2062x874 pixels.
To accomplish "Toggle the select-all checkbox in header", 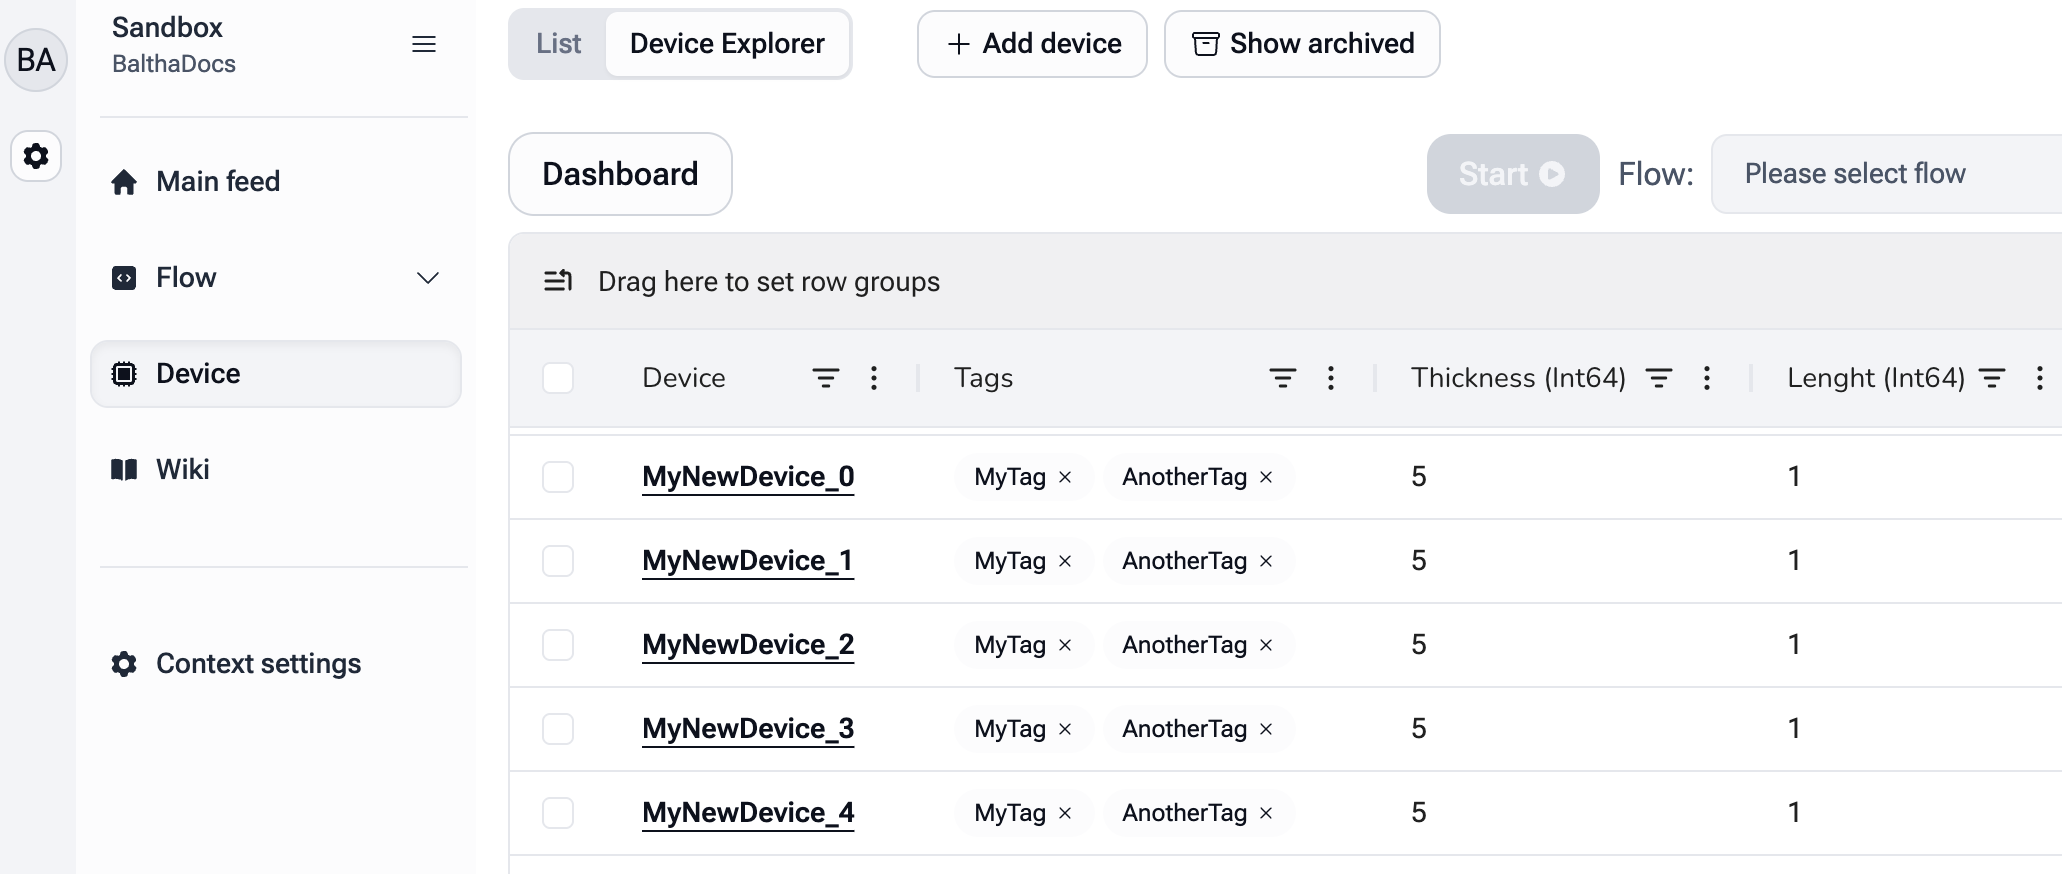I will pyautogui.click(x=558, y=378).
